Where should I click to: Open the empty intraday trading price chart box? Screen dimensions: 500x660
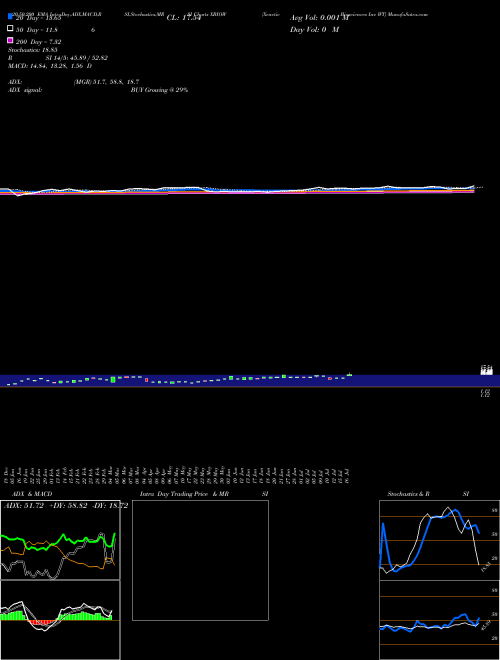200,560
